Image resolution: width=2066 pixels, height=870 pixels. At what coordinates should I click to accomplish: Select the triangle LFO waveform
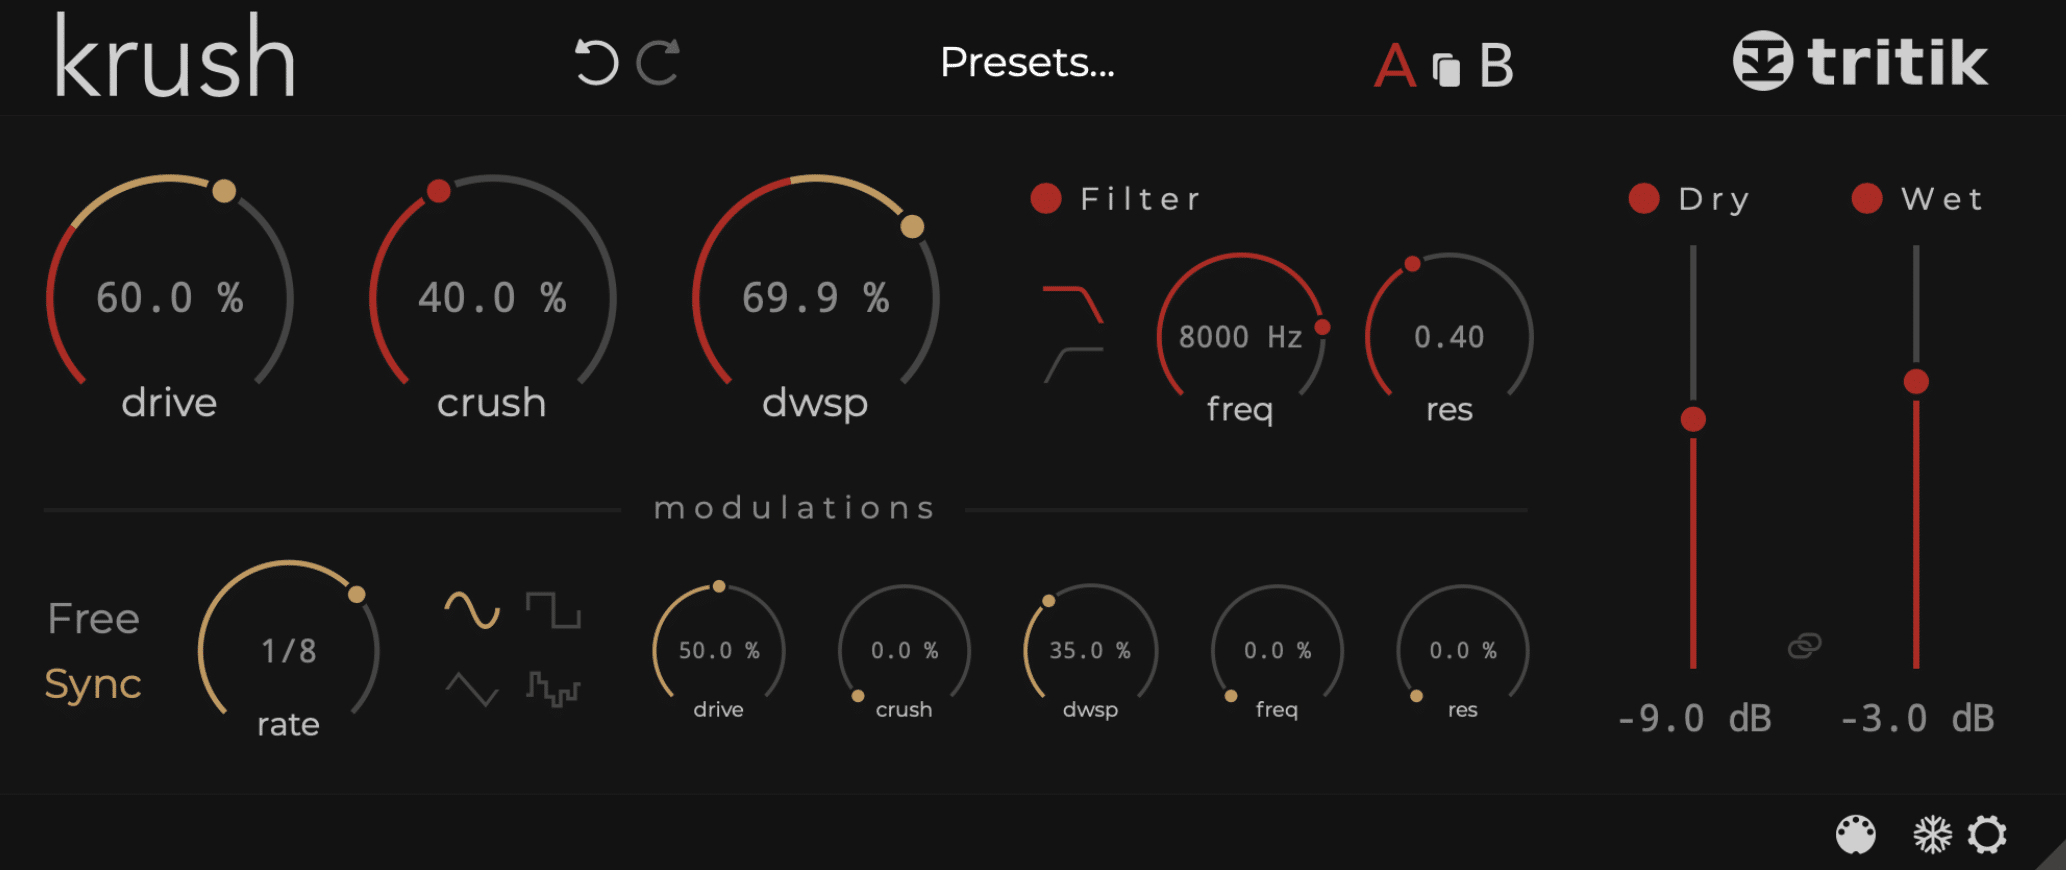point(472,689)
